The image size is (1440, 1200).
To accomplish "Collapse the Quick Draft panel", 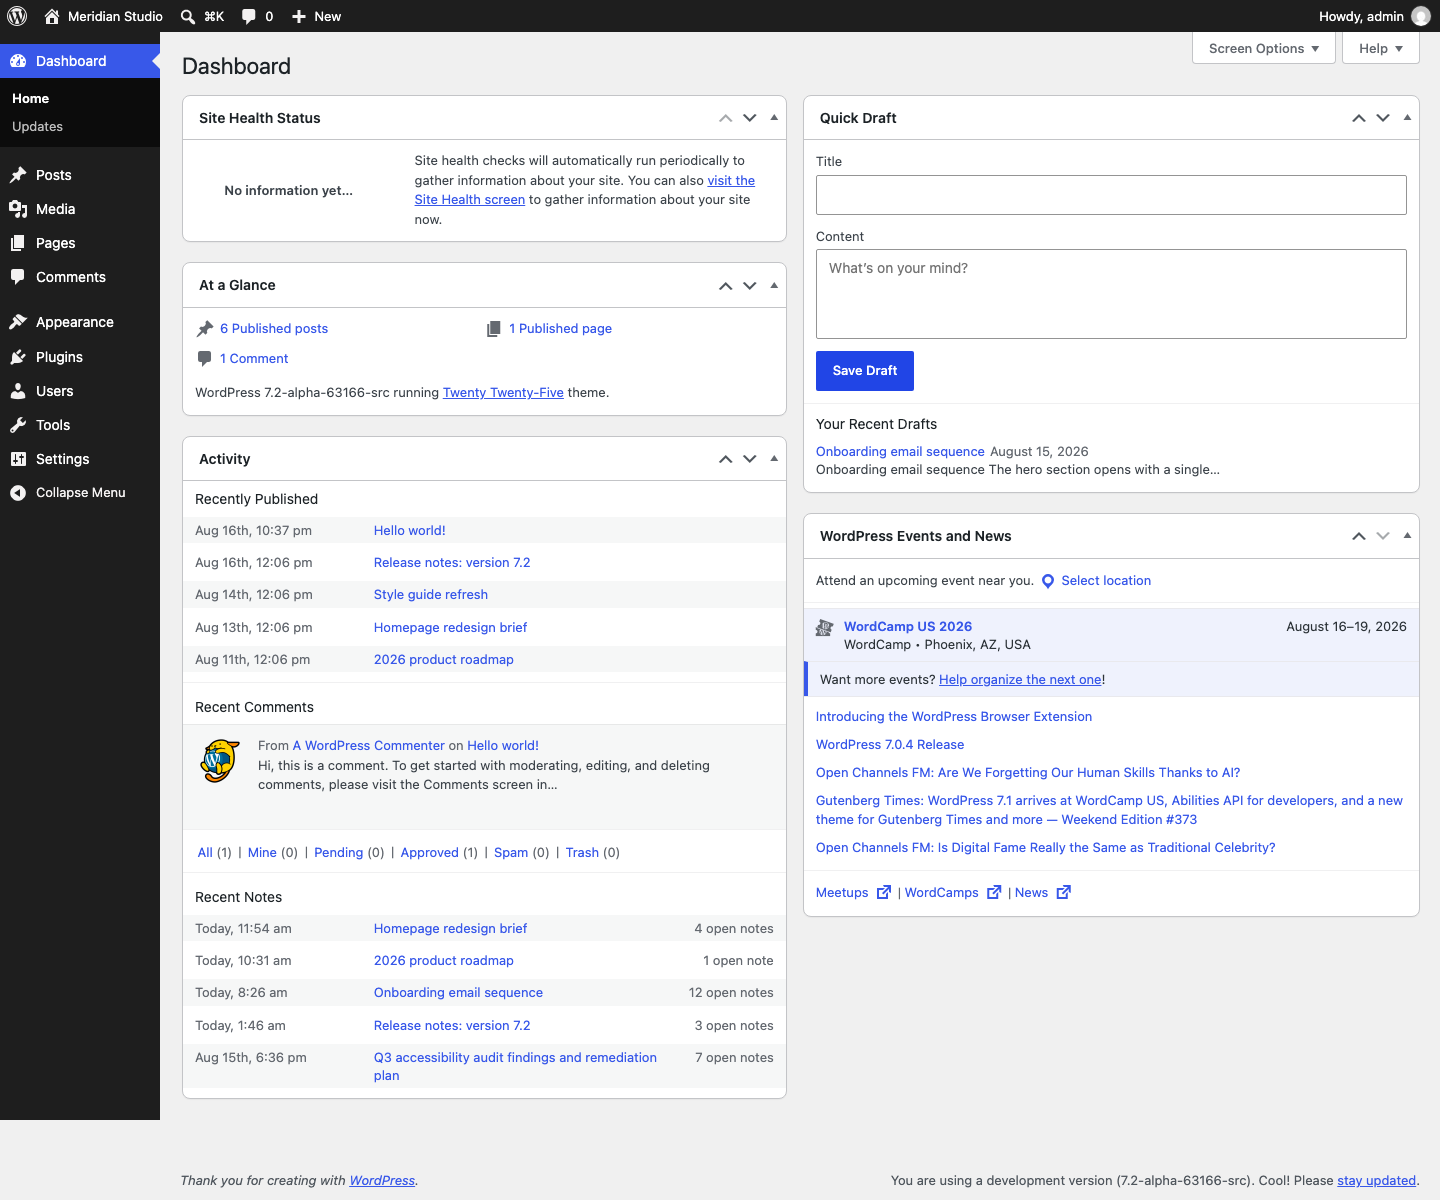I will pyautogui.click(x=1407, y=118).
